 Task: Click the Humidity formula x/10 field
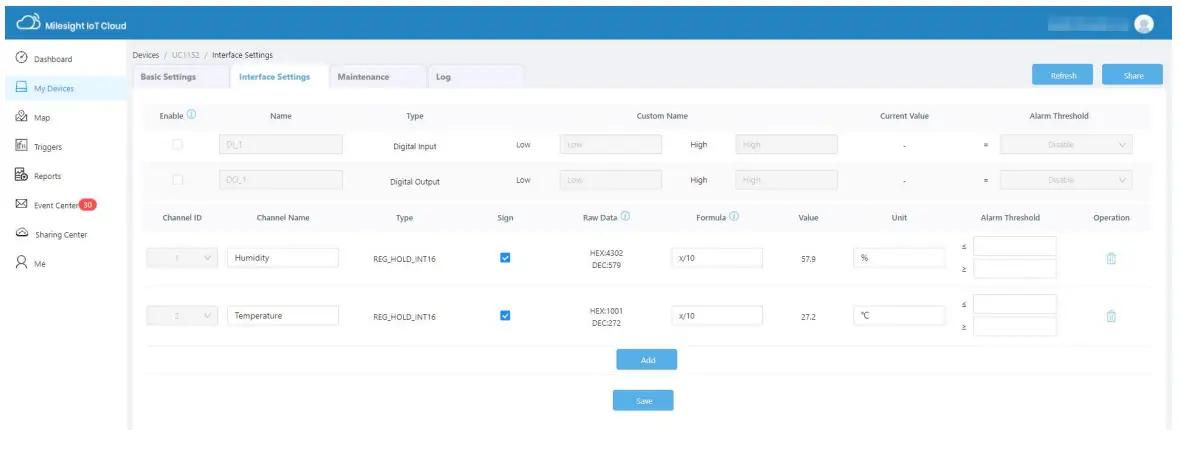coord(717,257)
